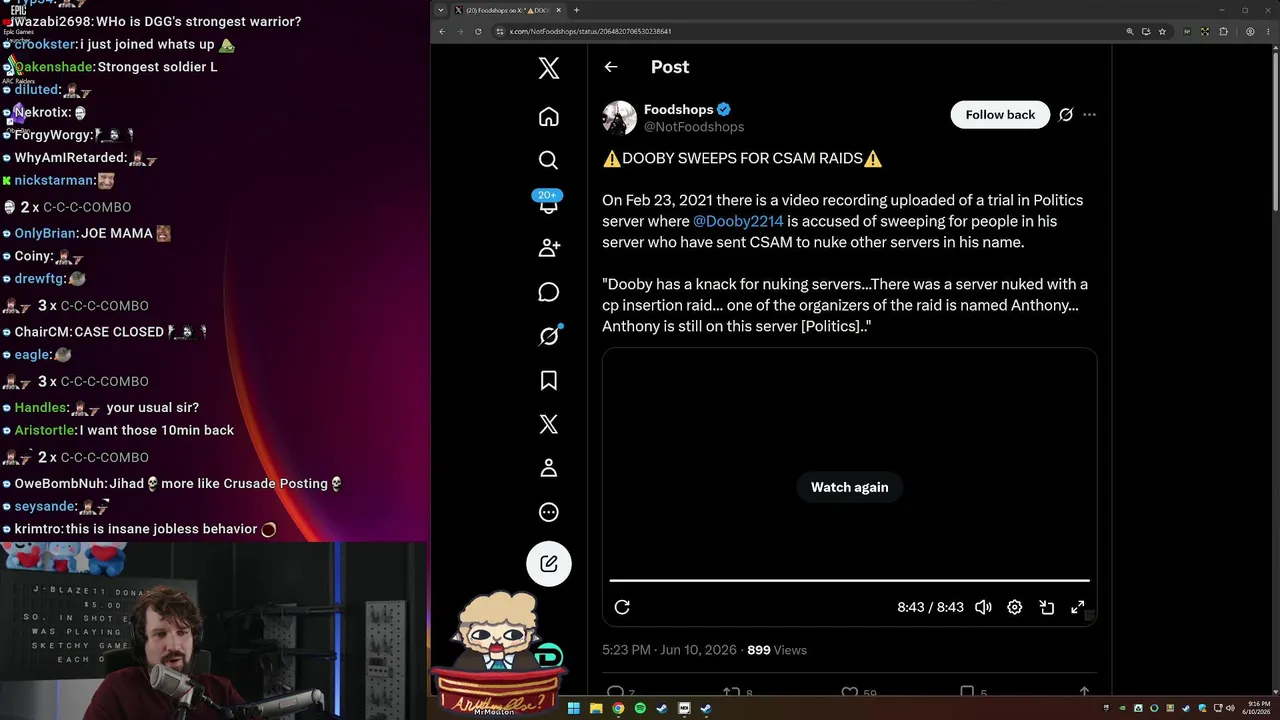Viewport: 1280px width, 720px height.
Task: Reload the page in the browser
Action: [x=478, y=31]
